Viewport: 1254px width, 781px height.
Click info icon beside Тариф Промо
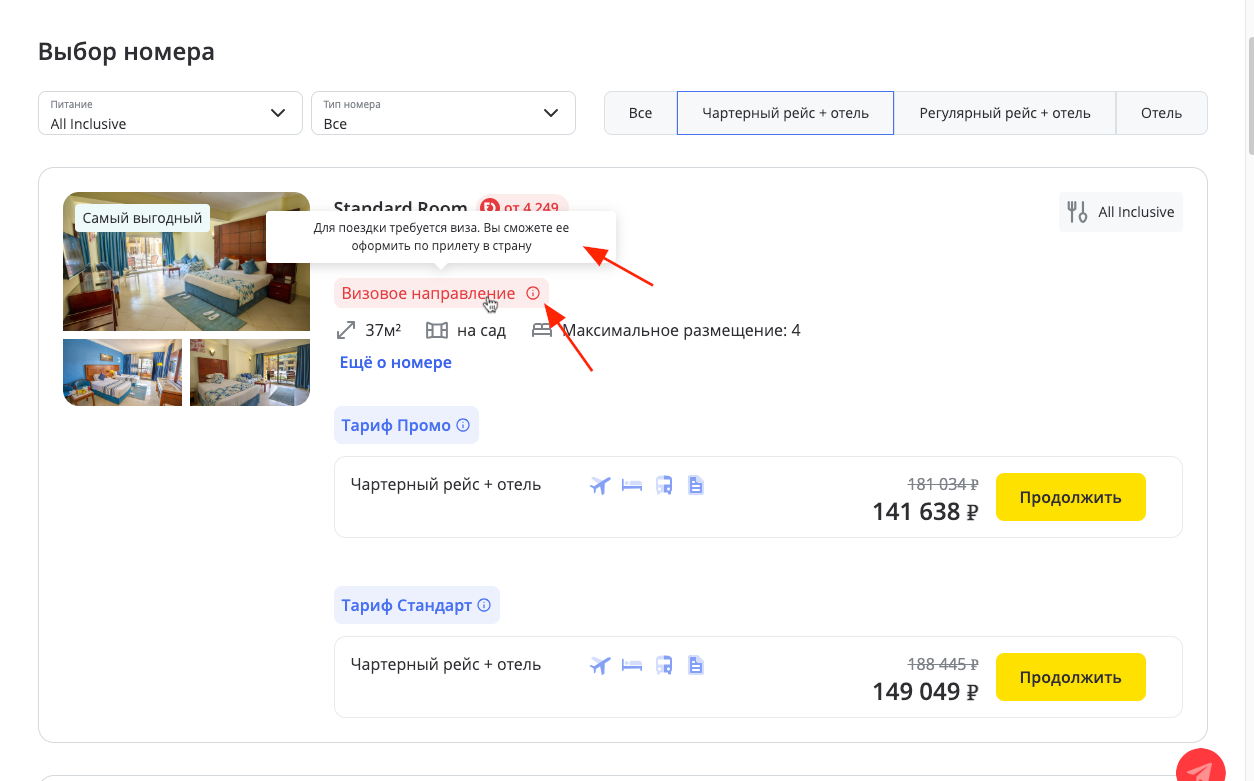coord(463,425)
